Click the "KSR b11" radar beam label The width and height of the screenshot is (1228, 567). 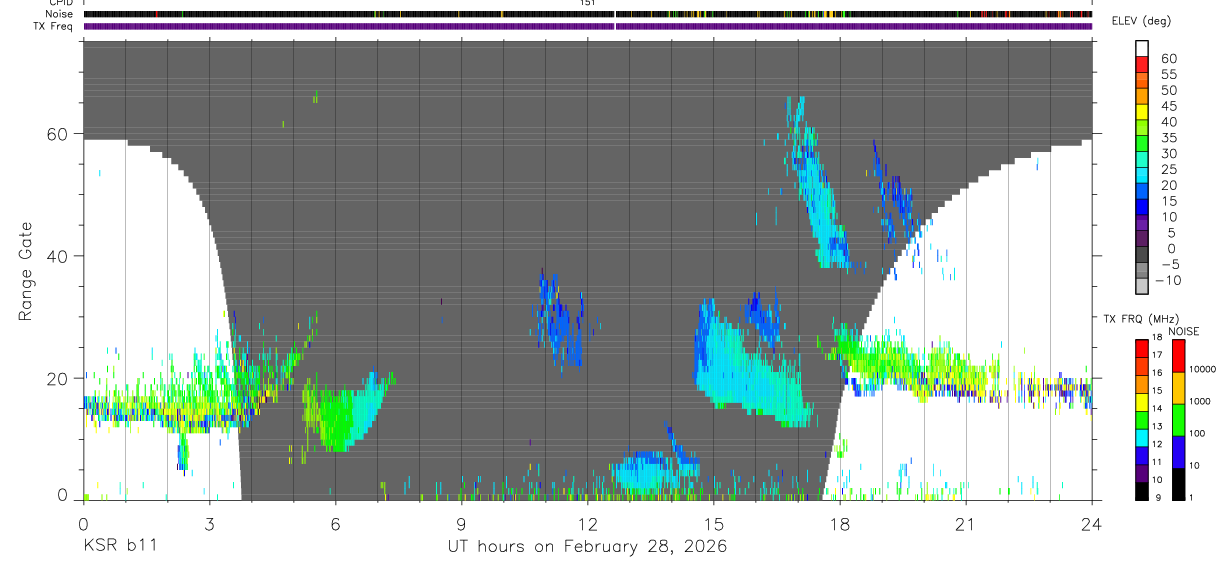(x=119, y=547)
